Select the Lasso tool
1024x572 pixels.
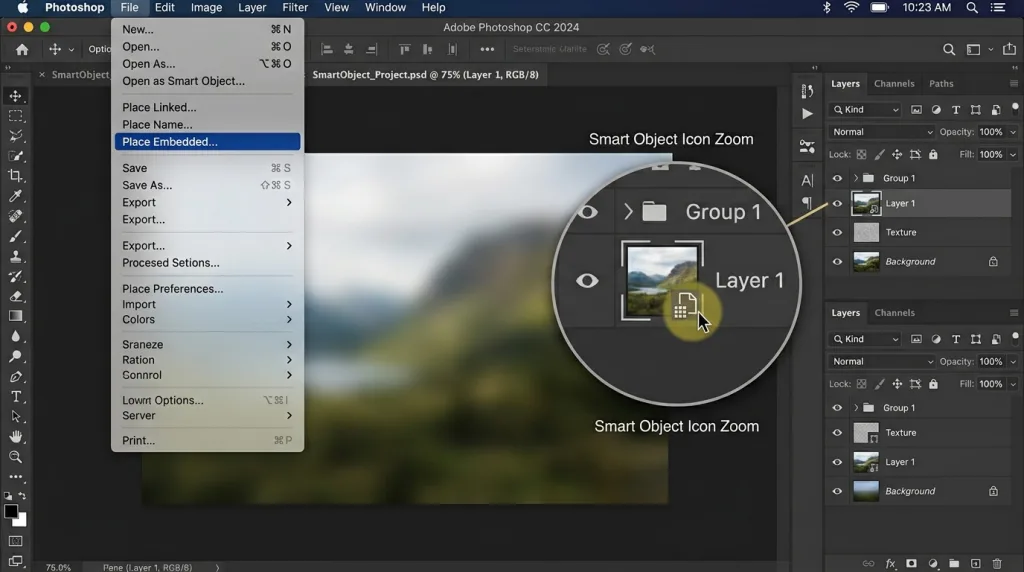tap(16, 136)
